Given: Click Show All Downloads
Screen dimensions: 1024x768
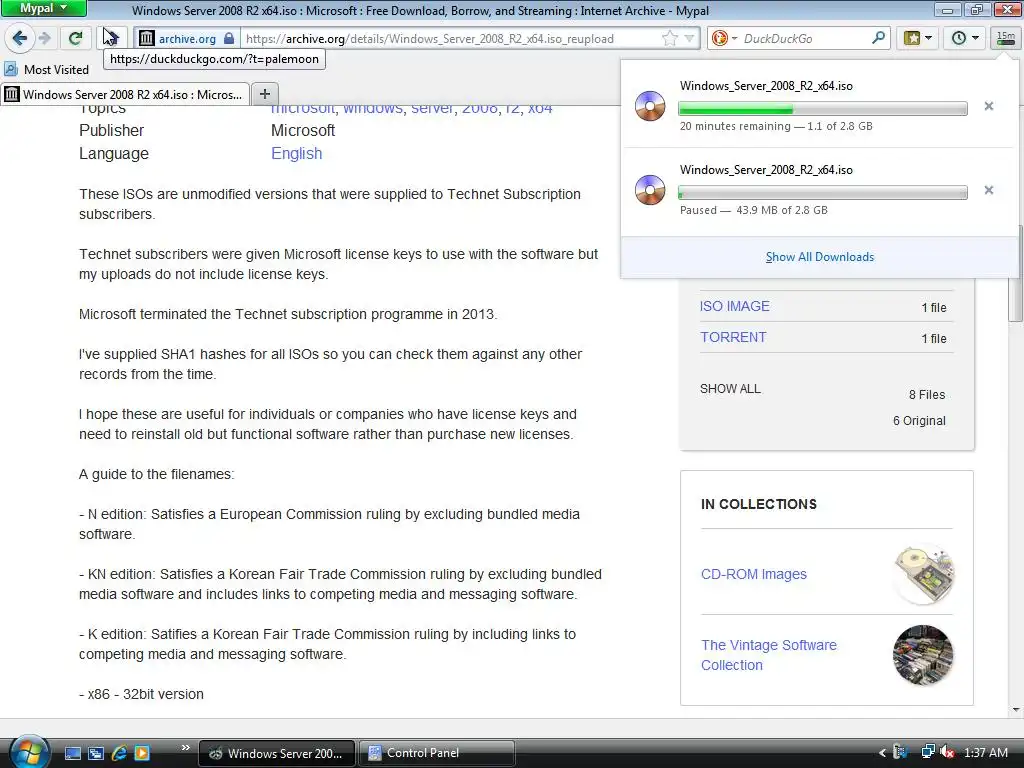Looking at the screenshot, I should (820, 257).
